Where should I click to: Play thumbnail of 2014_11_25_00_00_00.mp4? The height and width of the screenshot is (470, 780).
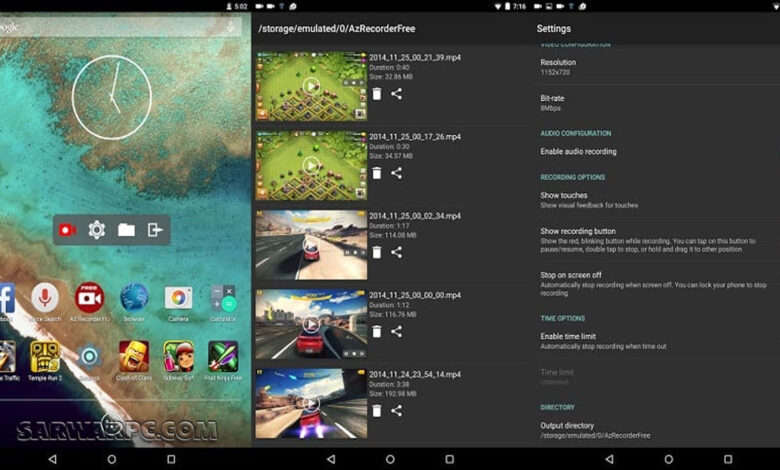311,324
